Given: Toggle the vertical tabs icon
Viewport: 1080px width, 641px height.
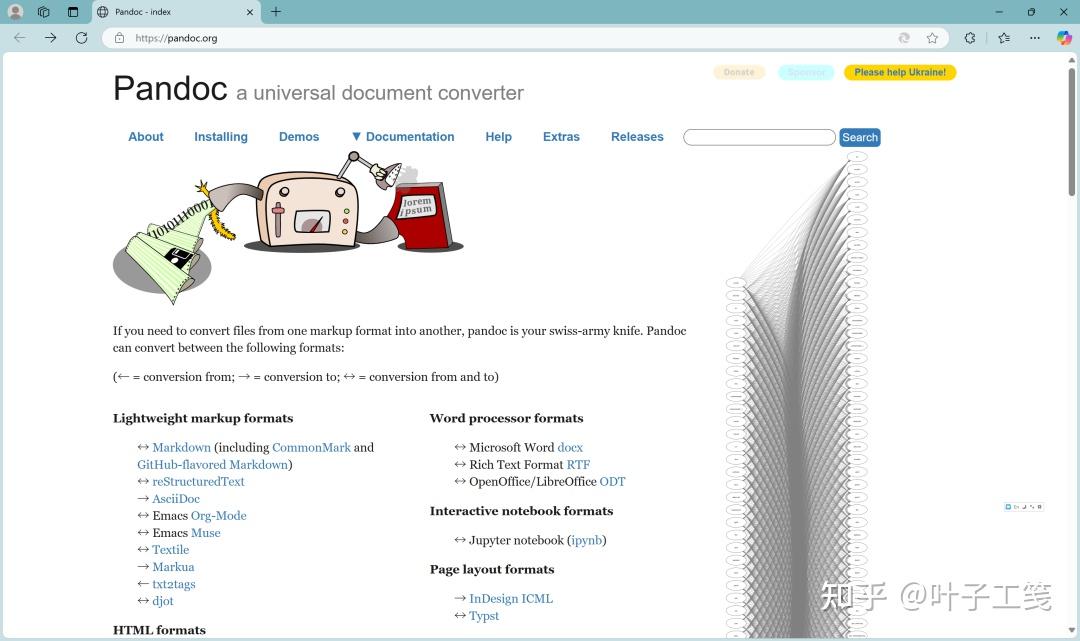Looking at the screenshot, I should 72,12.
